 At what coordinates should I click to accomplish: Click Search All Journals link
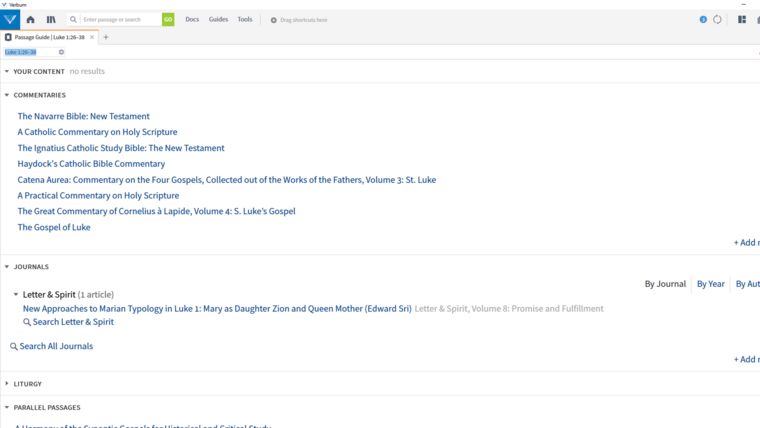(56, 346)
